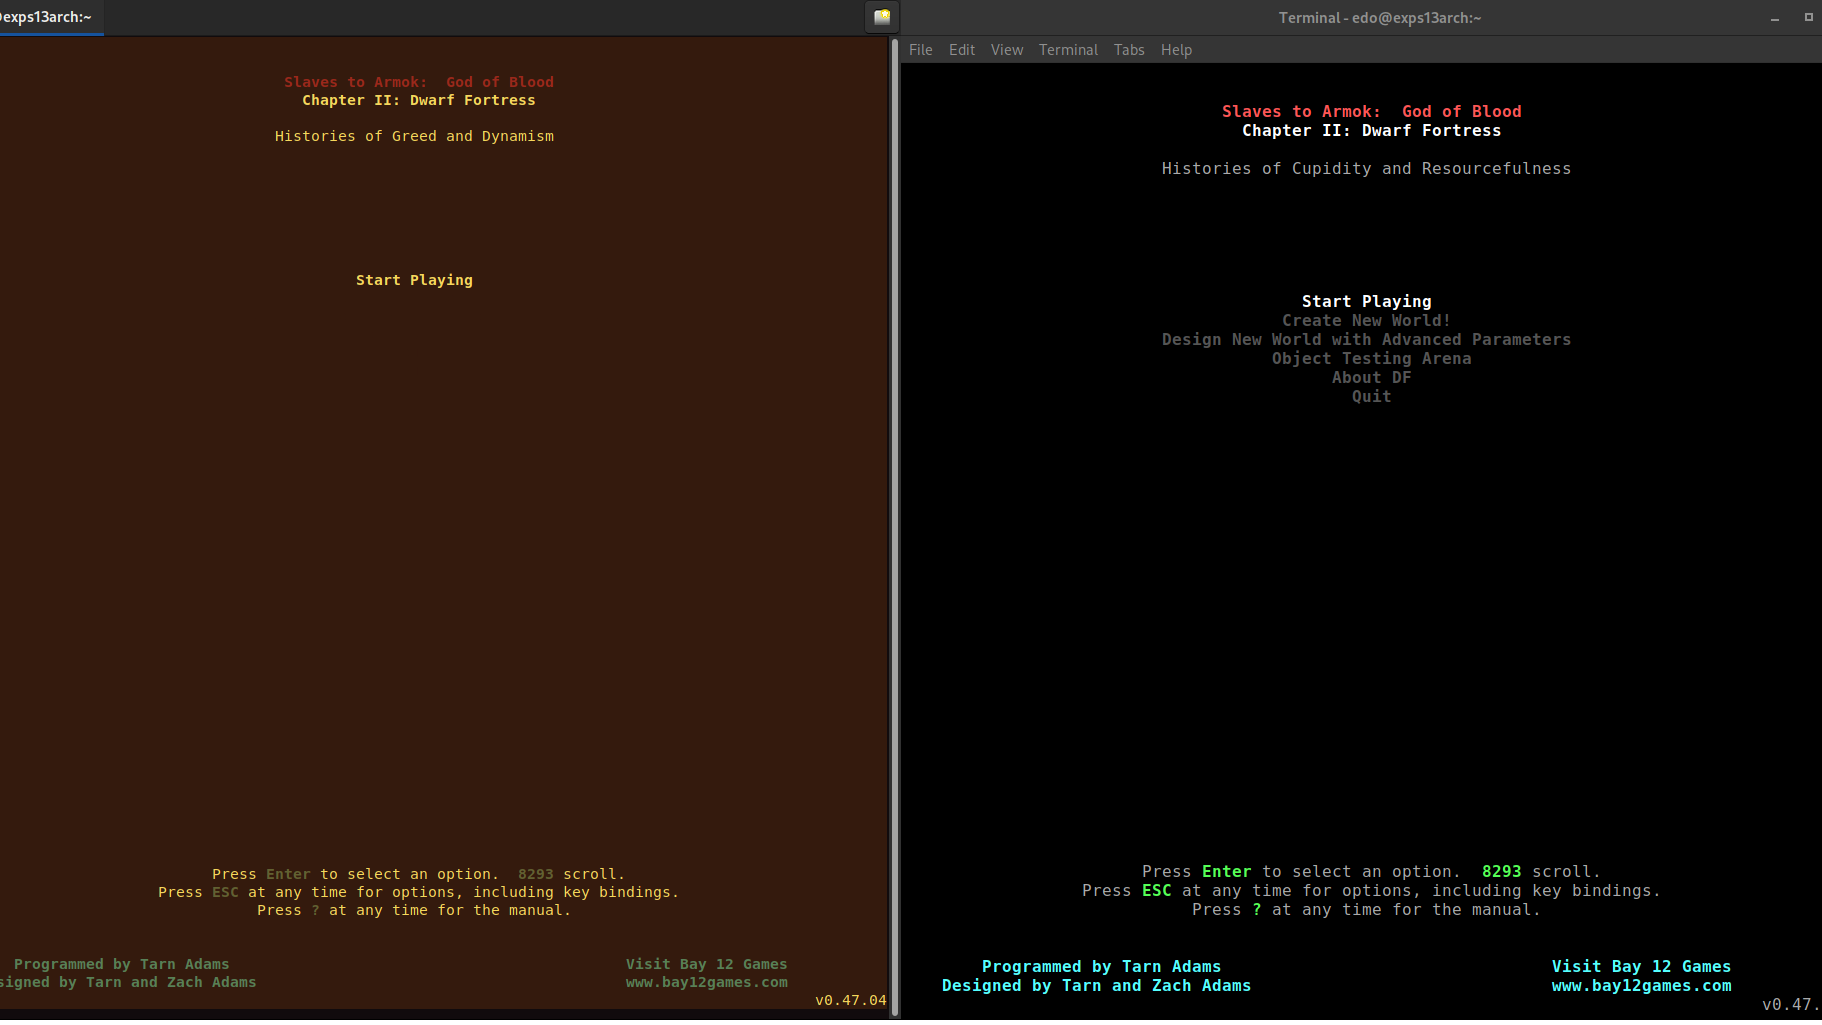
Task: Select Quit in the game menu
Action: point(1371,396)
